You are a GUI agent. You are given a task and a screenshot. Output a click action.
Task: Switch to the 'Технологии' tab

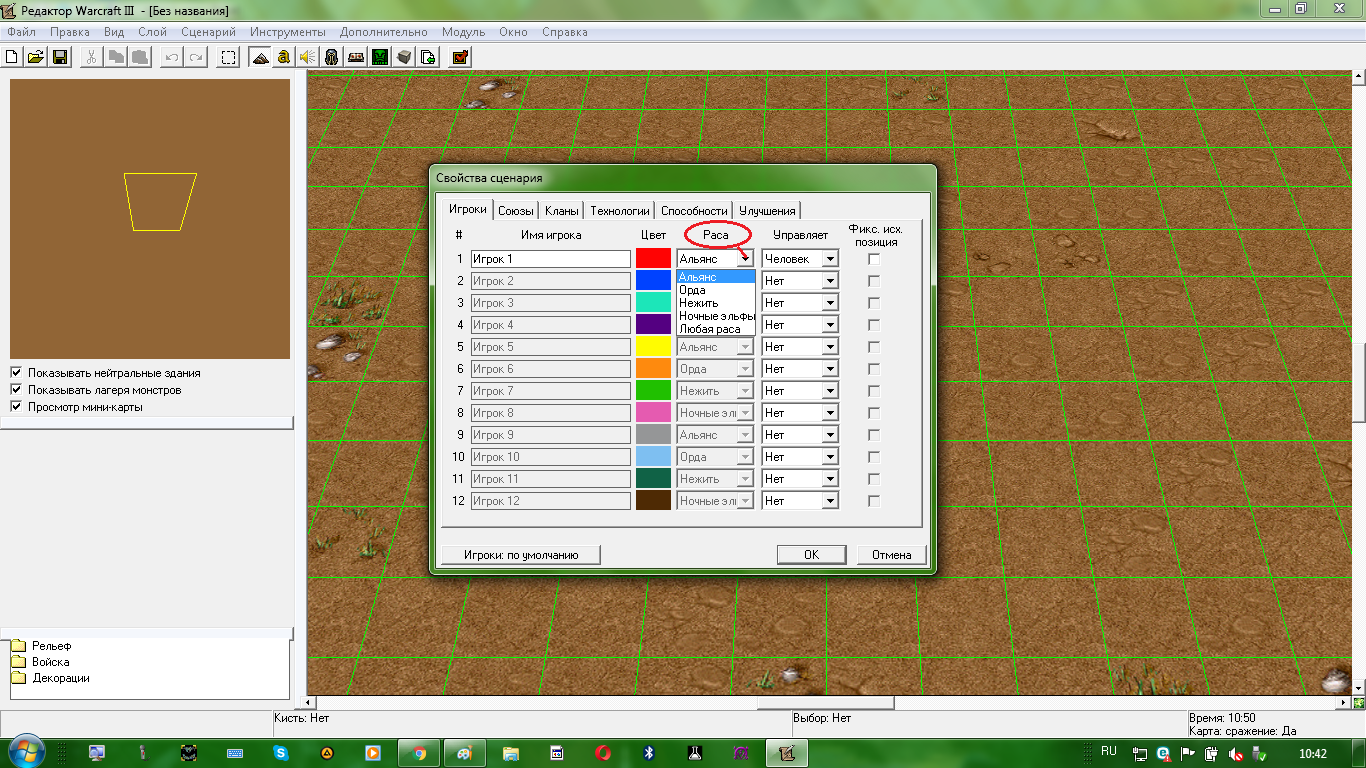click(620, 211)
